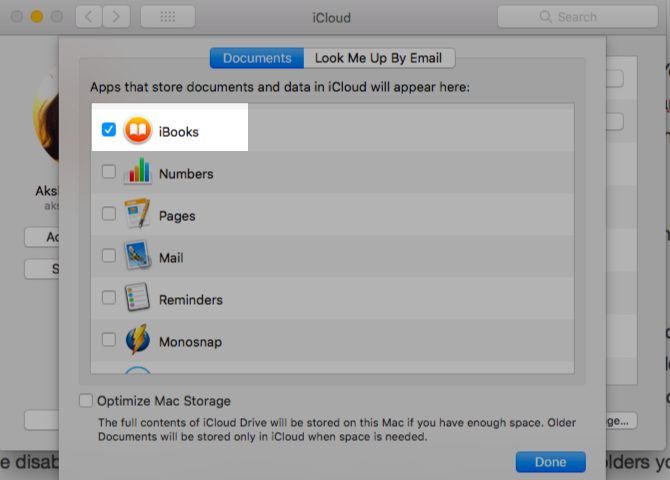670x480 pixels.
Task: Click the iBooks app icon
Action: point(137,131)
